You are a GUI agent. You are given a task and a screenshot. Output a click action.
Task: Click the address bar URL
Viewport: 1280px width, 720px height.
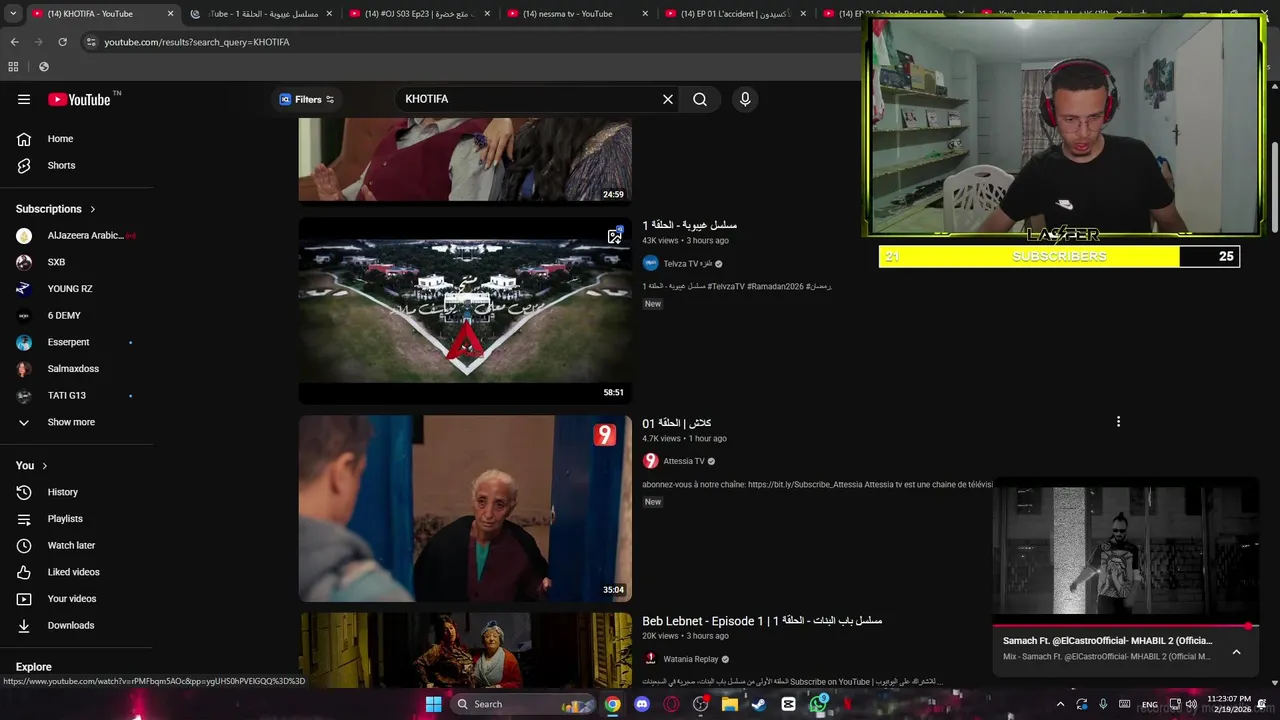pos(196,42)
